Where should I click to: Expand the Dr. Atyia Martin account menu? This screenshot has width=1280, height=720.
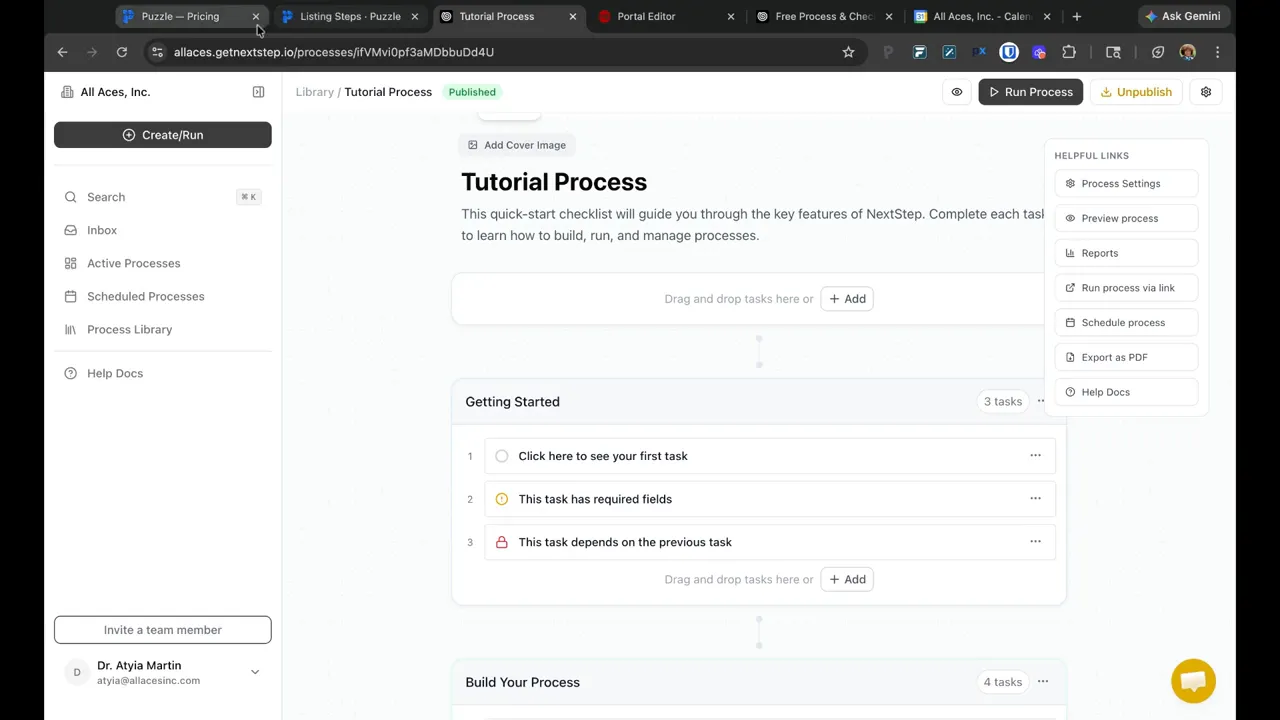coord(255,671)
